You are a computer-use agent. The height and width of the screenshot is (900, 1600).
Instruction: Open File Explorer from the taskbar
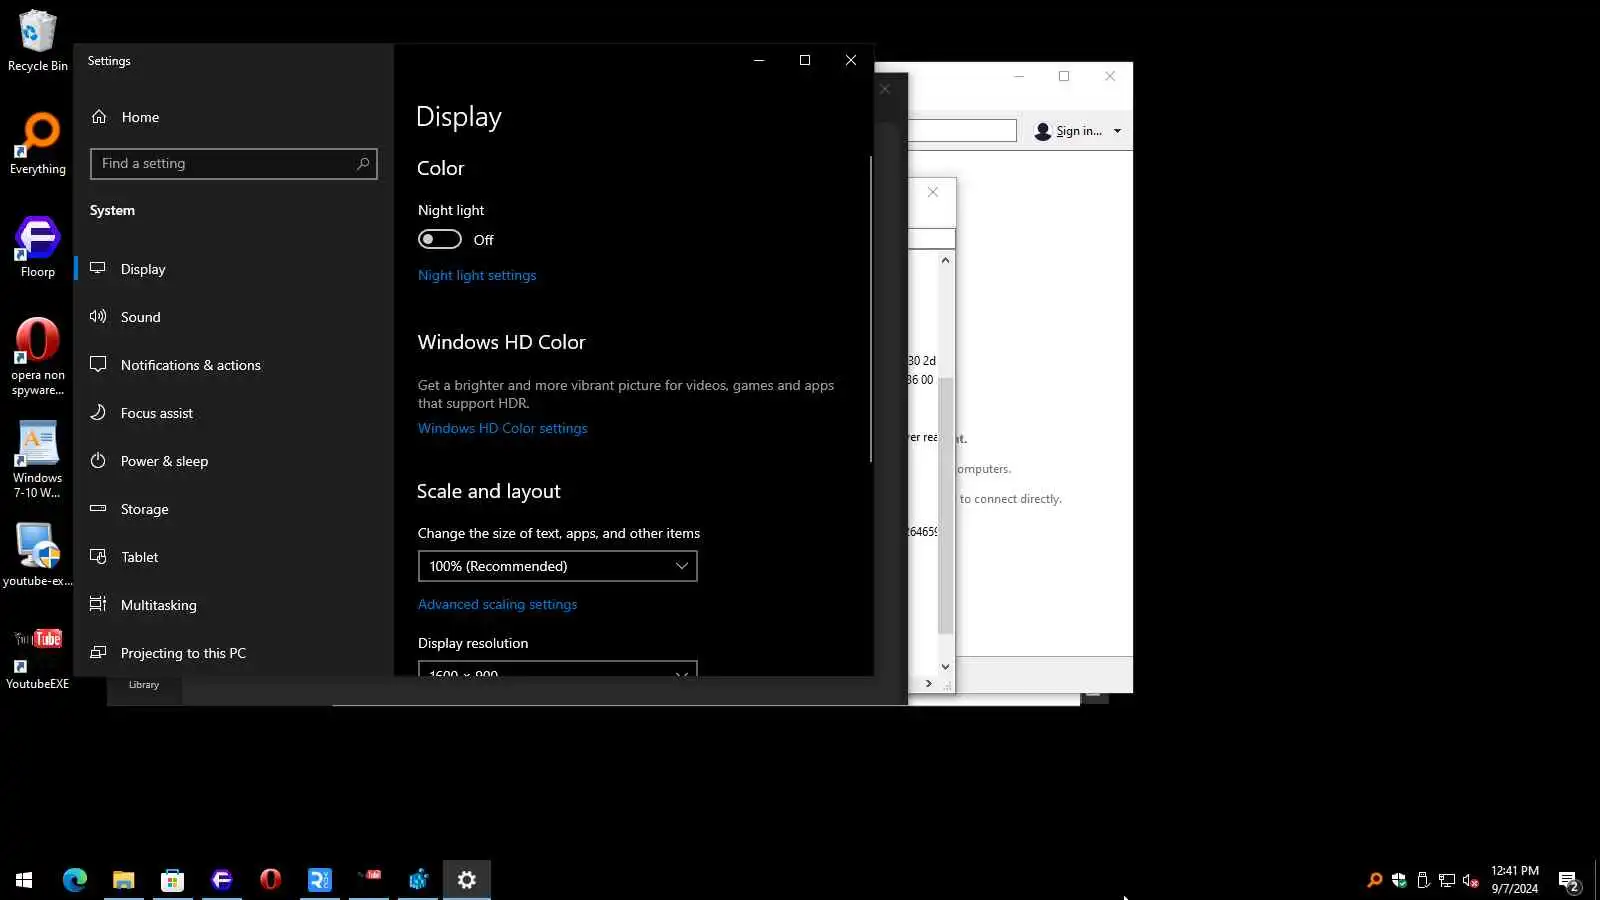pyautogui.click(x=124, y=880)
